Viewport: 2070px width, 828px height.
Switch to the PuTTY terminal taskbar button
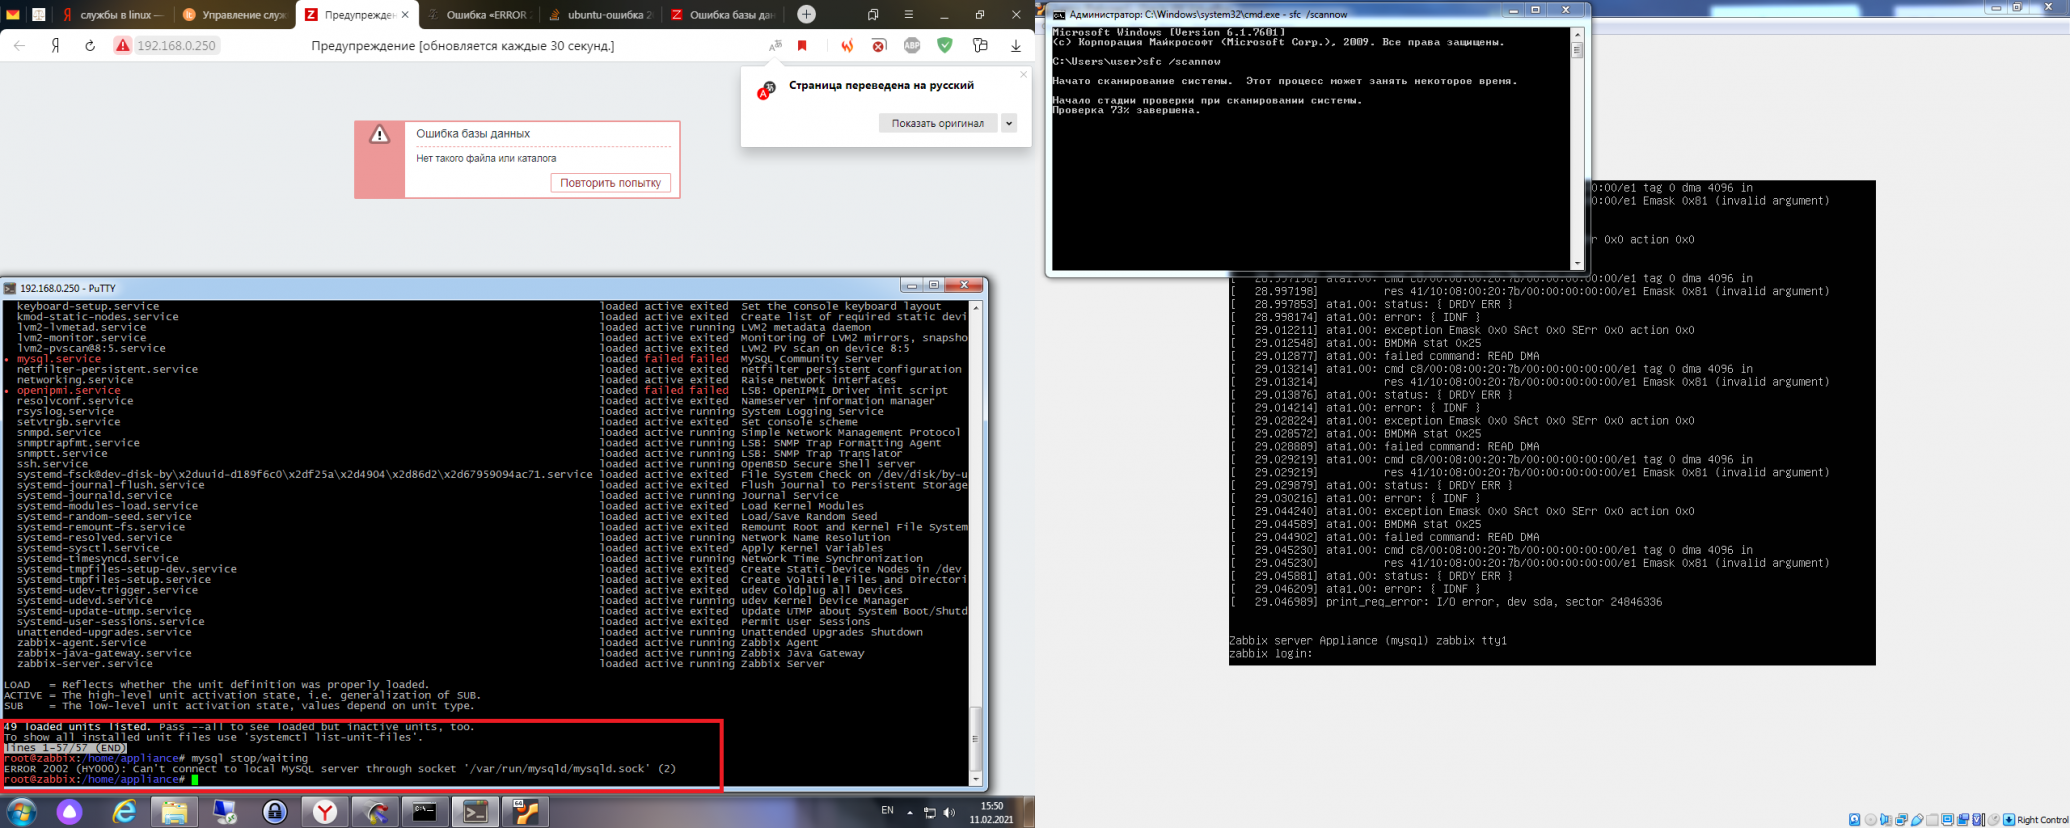475,812
